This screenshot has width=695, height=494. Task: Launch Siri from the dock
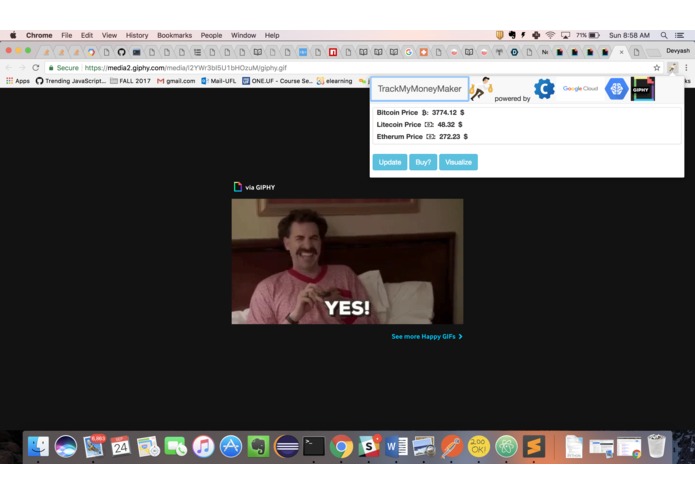pyautogui.click(x=66, y=446)
